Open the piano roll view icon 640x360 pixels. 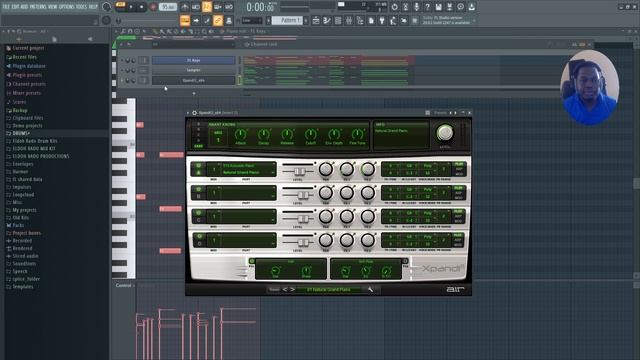(327, 20)
